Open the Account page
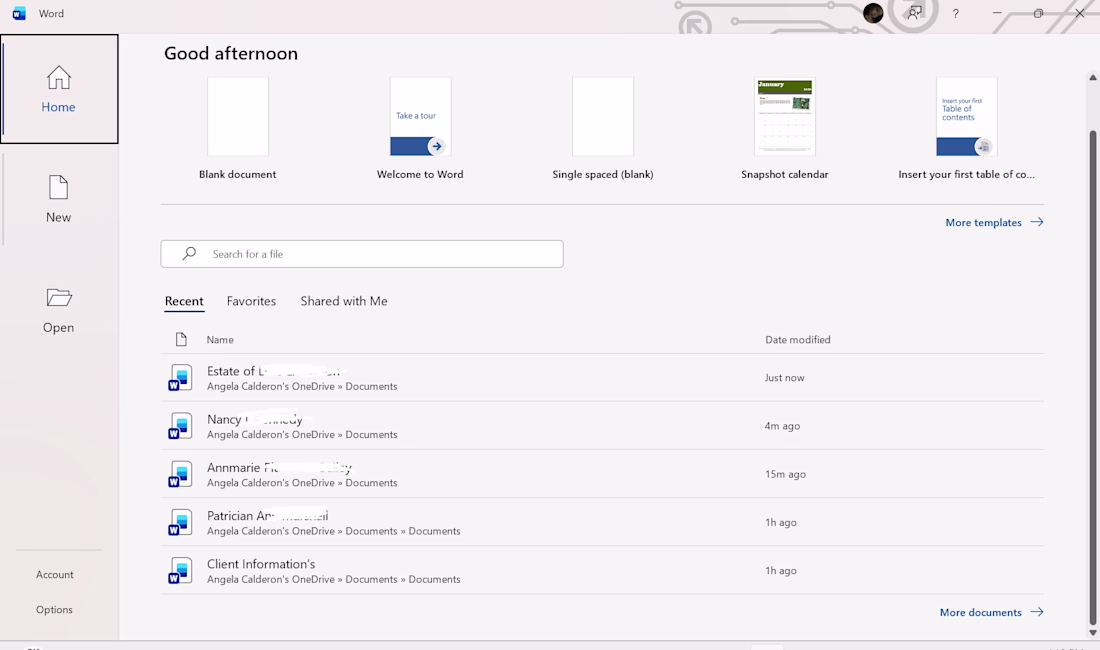 pyautogui.click(x=55, y=574)
